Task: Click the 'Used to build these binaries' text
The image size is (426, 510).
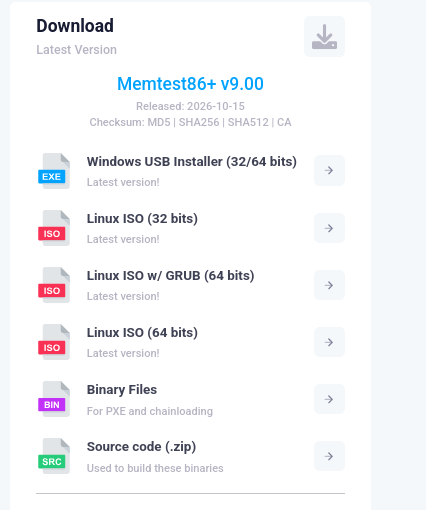Action: [155, 468]
